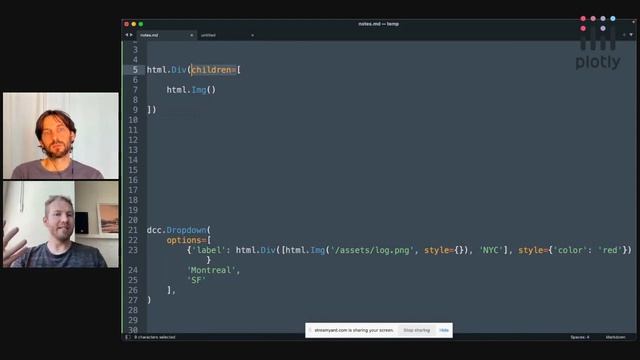Go to previous tab arrow
This screenshot has width=640, height=360.
127,35
